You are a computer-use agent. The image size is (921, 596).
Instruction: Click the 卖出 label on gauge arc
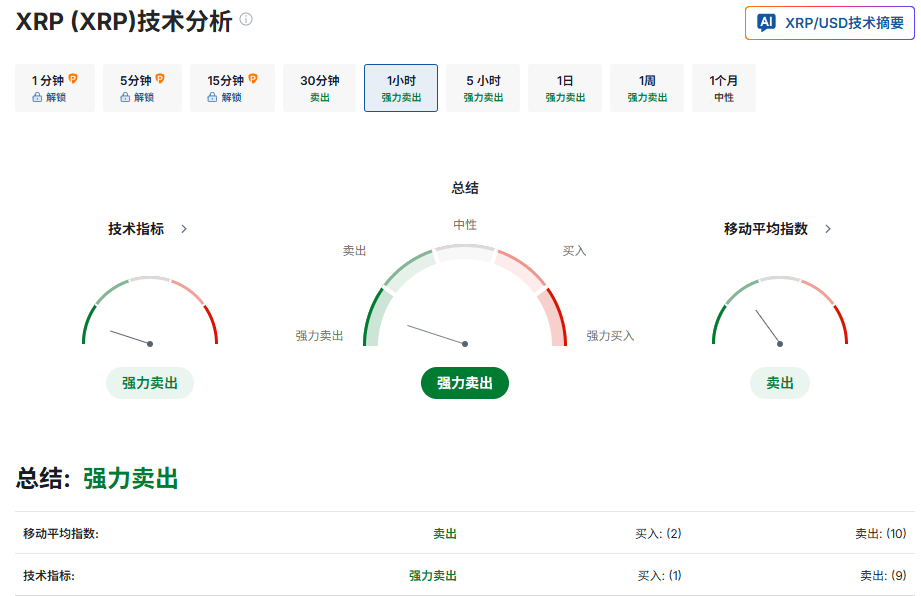click(354, 251)
